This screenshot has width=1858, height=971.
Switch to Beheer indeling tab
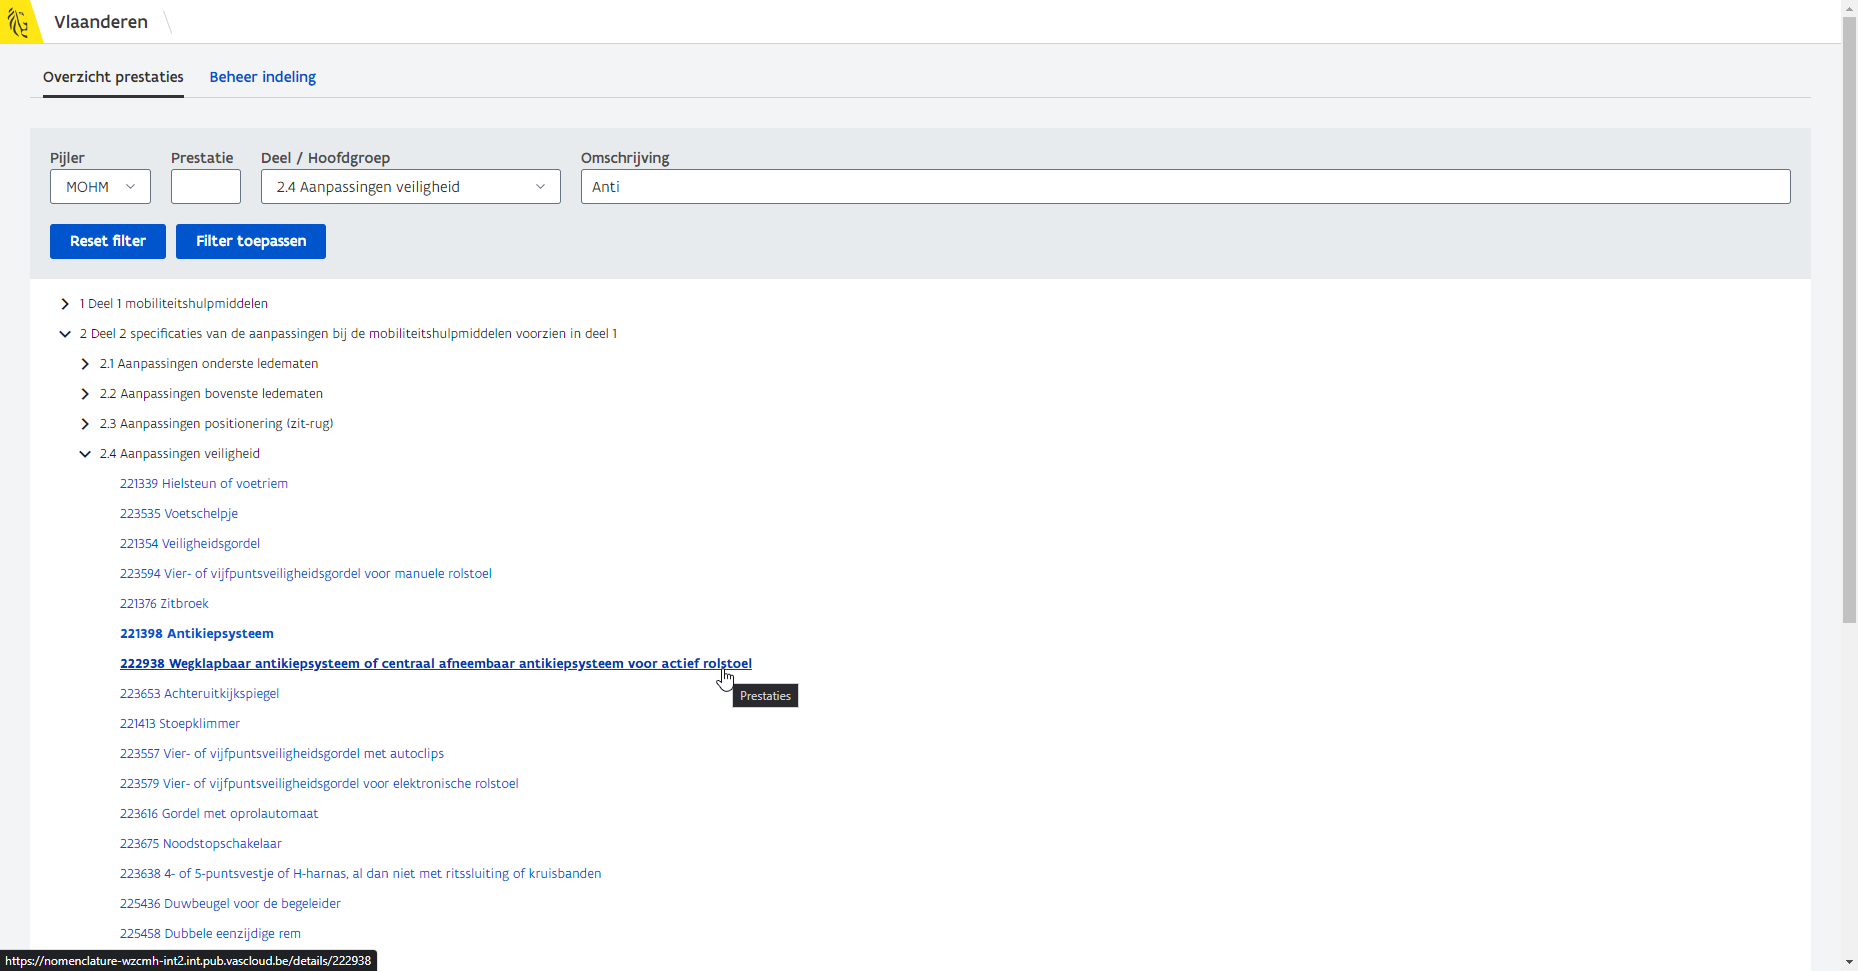[262, 77]
